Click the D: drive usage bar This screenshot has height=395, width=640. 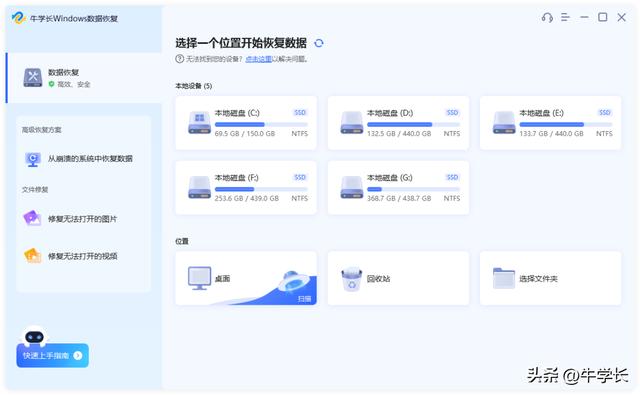[413, 124]
